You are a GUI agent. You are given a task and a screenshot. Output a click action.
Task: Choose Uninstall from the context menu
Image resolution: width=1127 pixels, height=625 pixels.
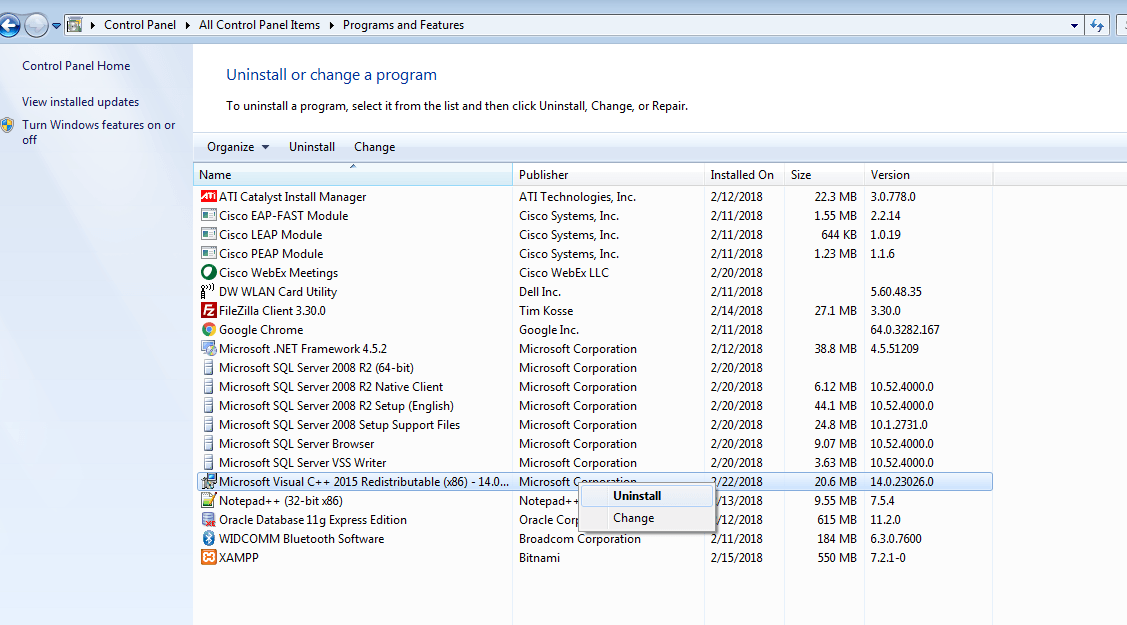[x=637, y=496]
